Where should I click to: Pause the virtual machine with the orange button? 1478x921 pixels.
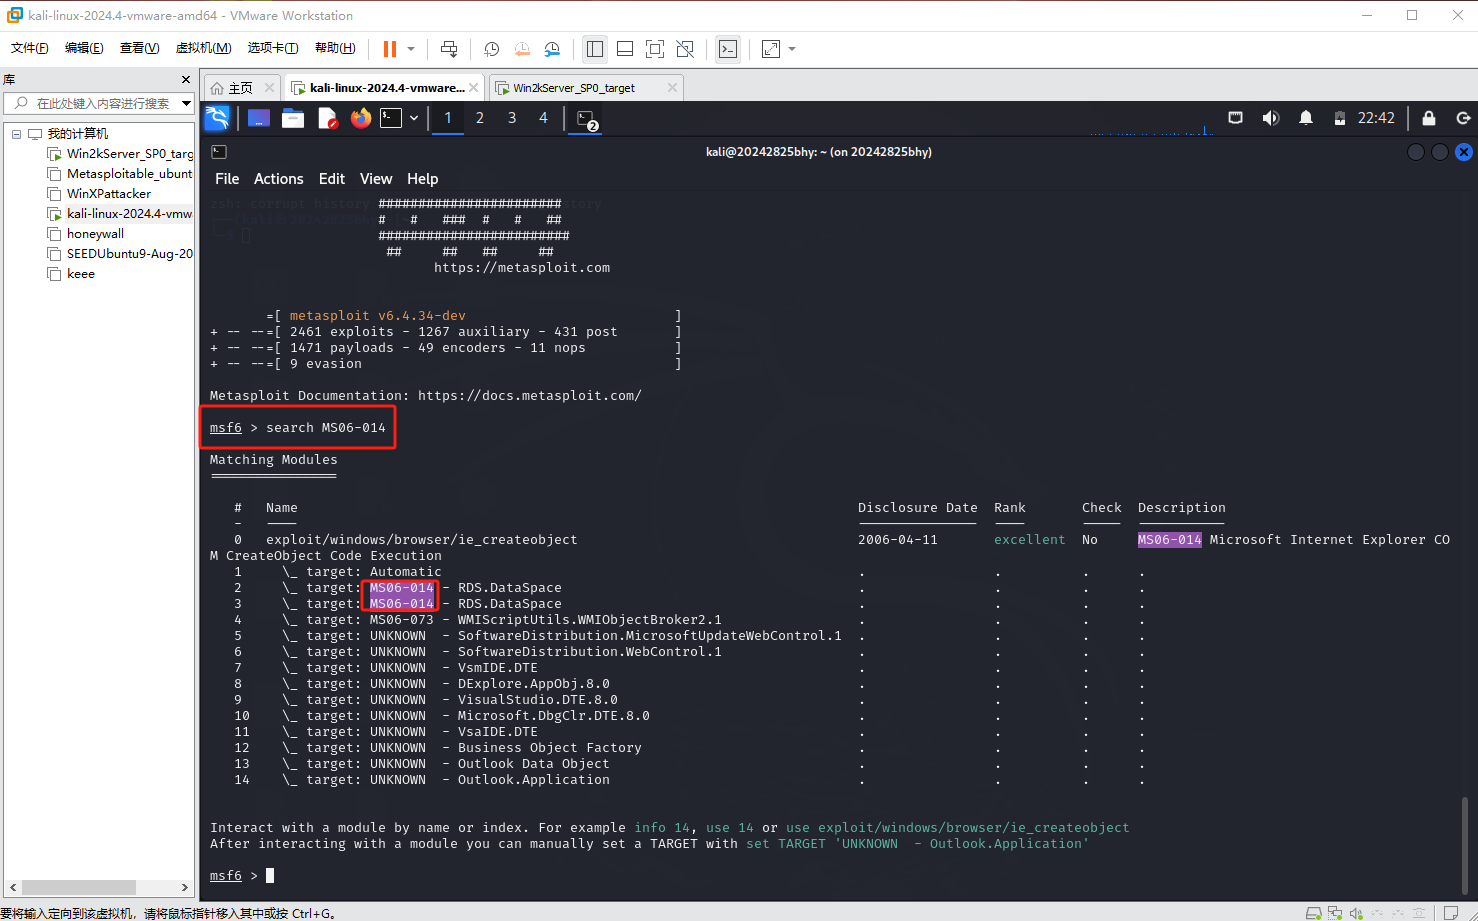[x=389, y=49]
